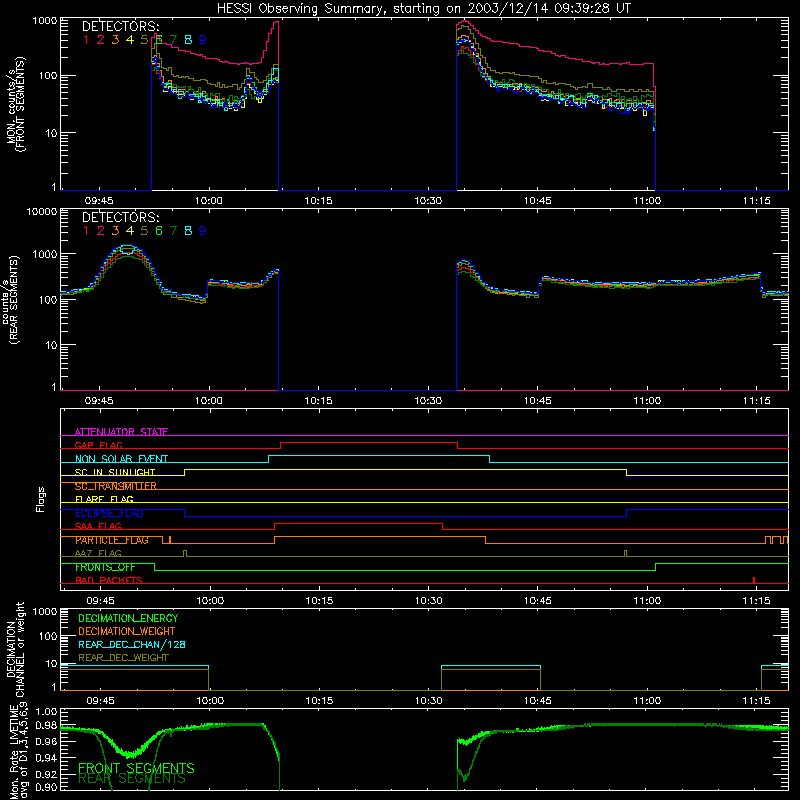Click the 0.94 value on livetime axis
800x800 pixels.
[x=46, y=758]
